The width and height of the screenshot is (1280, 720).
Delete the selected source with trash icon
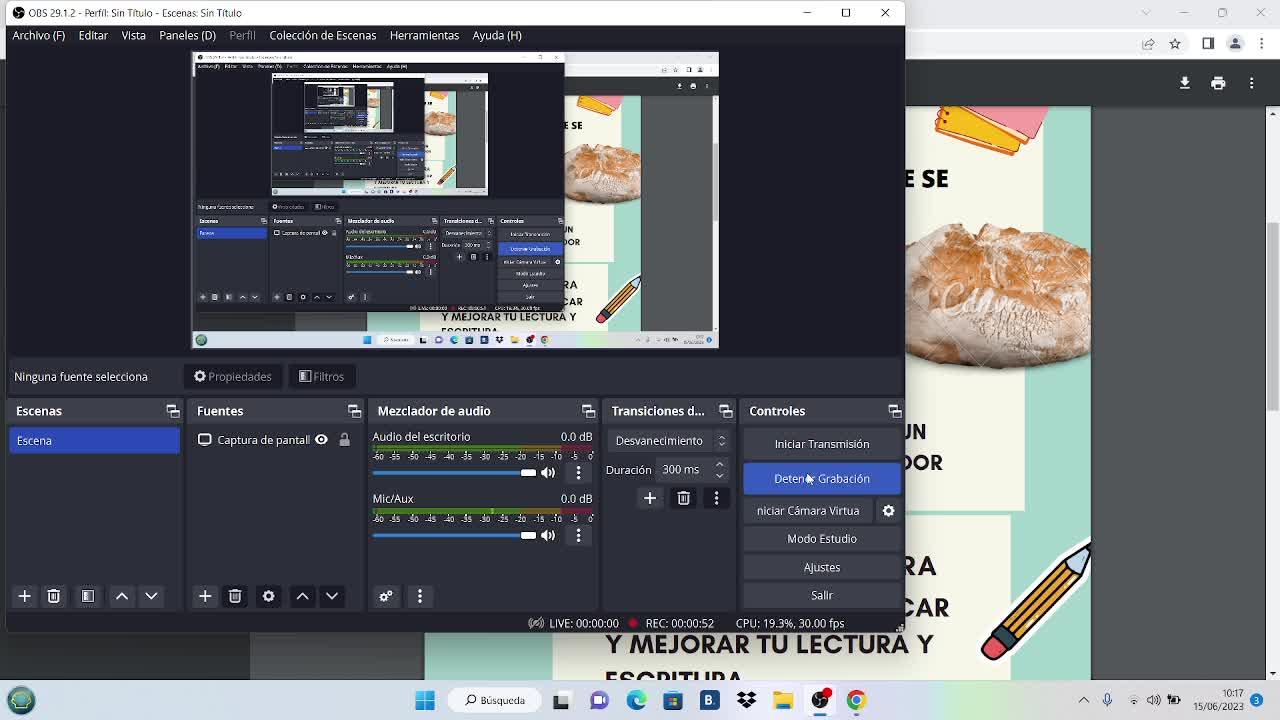pyautogui.click(x=235, y=596)
